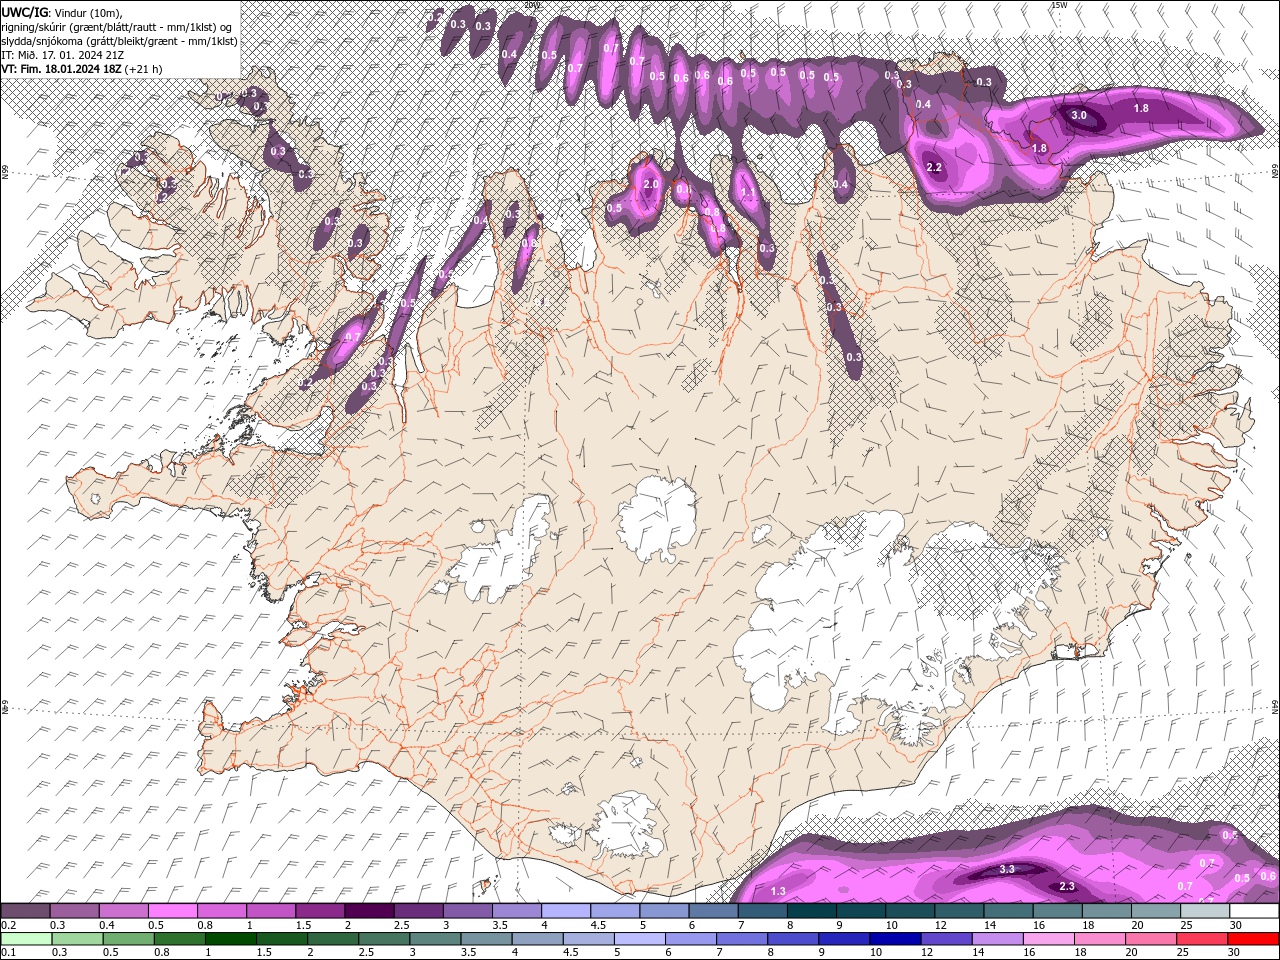Click the pale green 0.1 swatch in lower scale
The image size is (1280, 960).
click(26, 938)
